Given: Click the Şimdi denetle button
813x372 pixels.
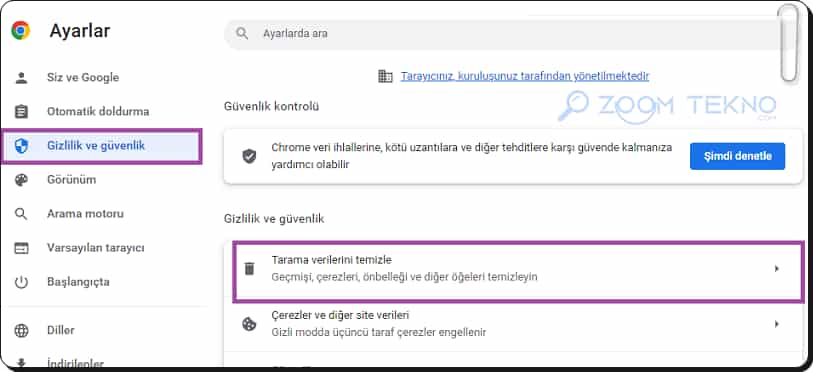Looking at the screenshot, I should [737, 156].
